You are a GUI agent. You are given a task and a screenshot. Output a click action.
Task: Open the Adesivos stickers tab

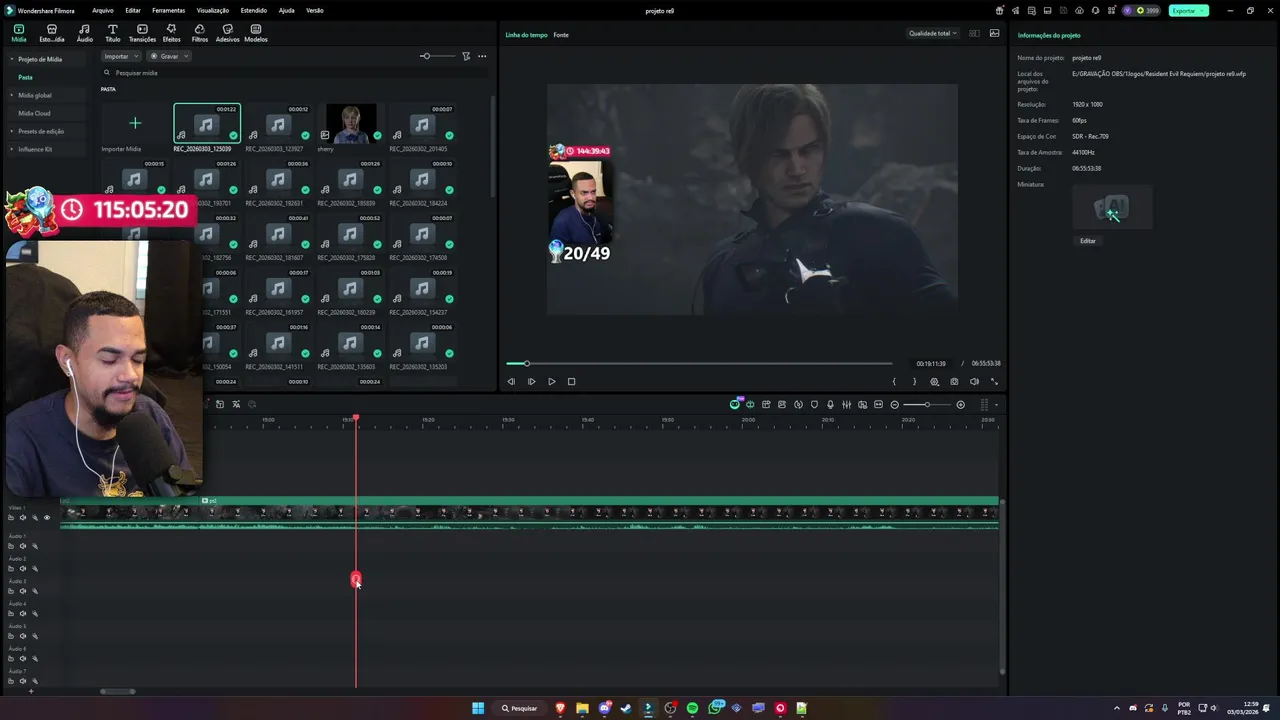pos(228,33)
